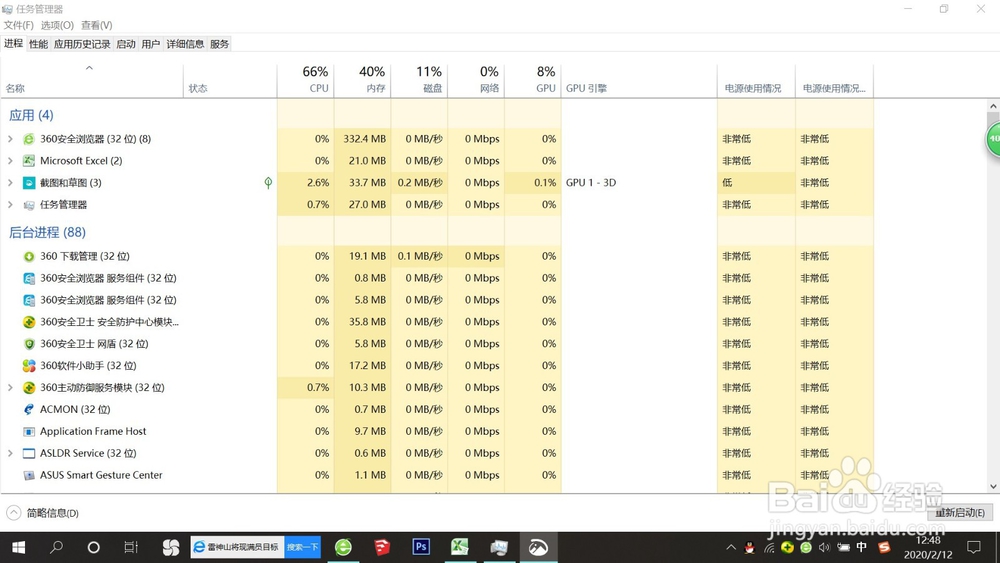This screenshot has width=1000, height=563.
Task: Expand the 360安全浏览器 (32 位) (8) group
Action: 10,139
